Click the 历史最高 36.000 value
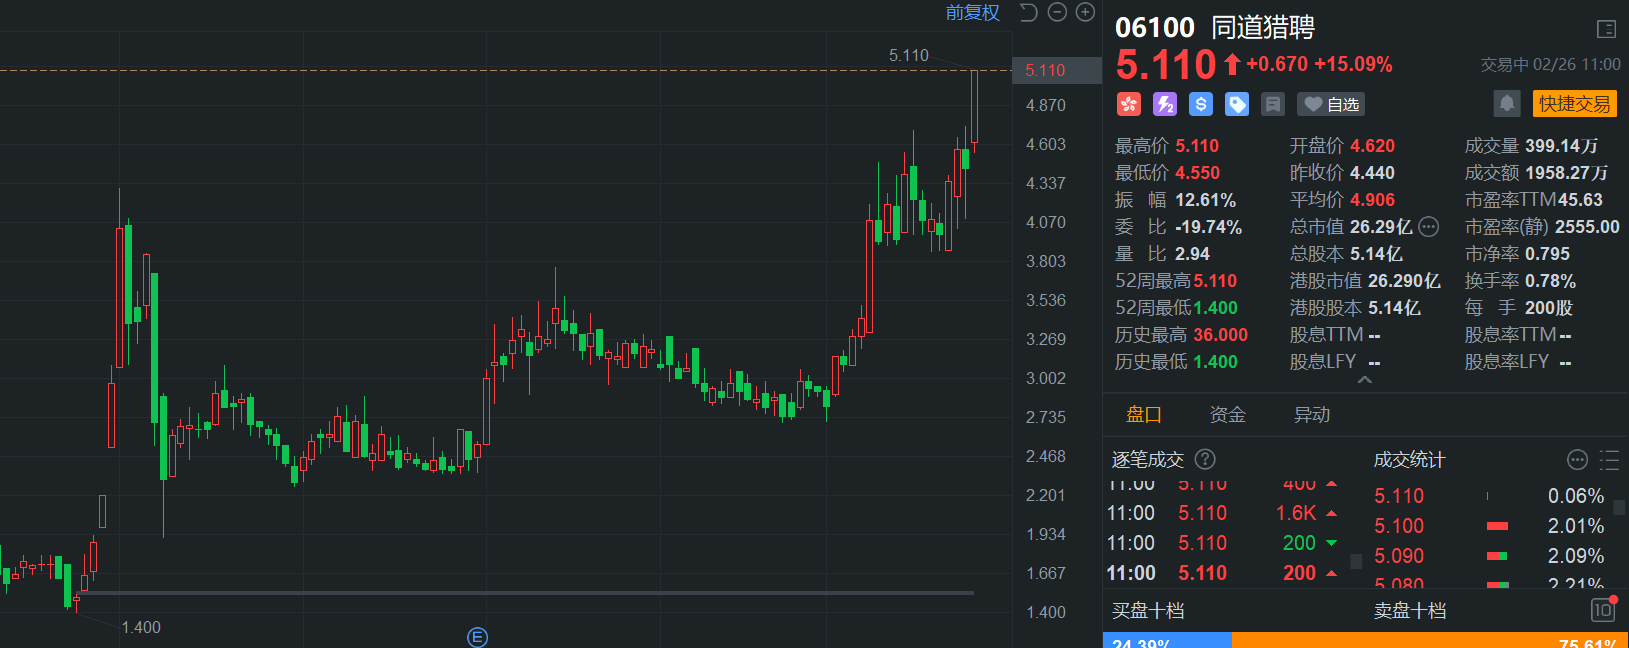This screenshot has width=1629, height=648. coord(1220,335)
